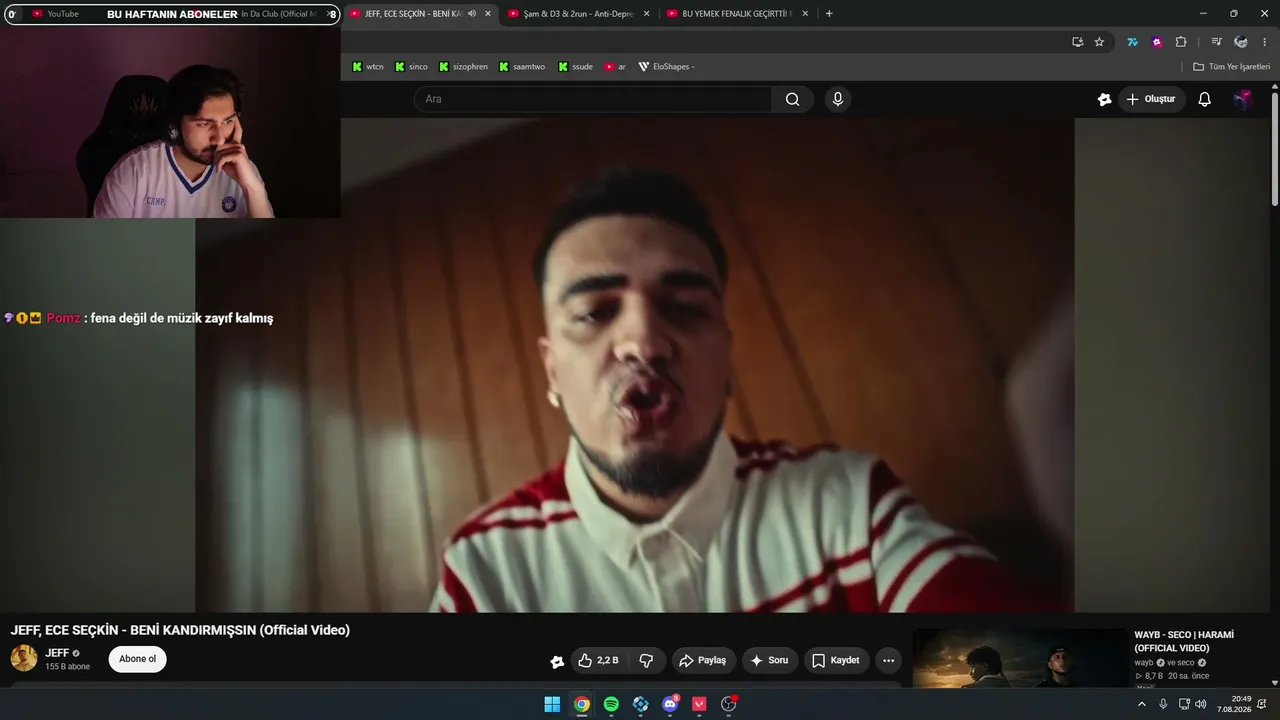The width and height of the screenshot is (1280, 720).
Task: Like the video with 2,2 B likes
Action: click(x=598, y=660)
